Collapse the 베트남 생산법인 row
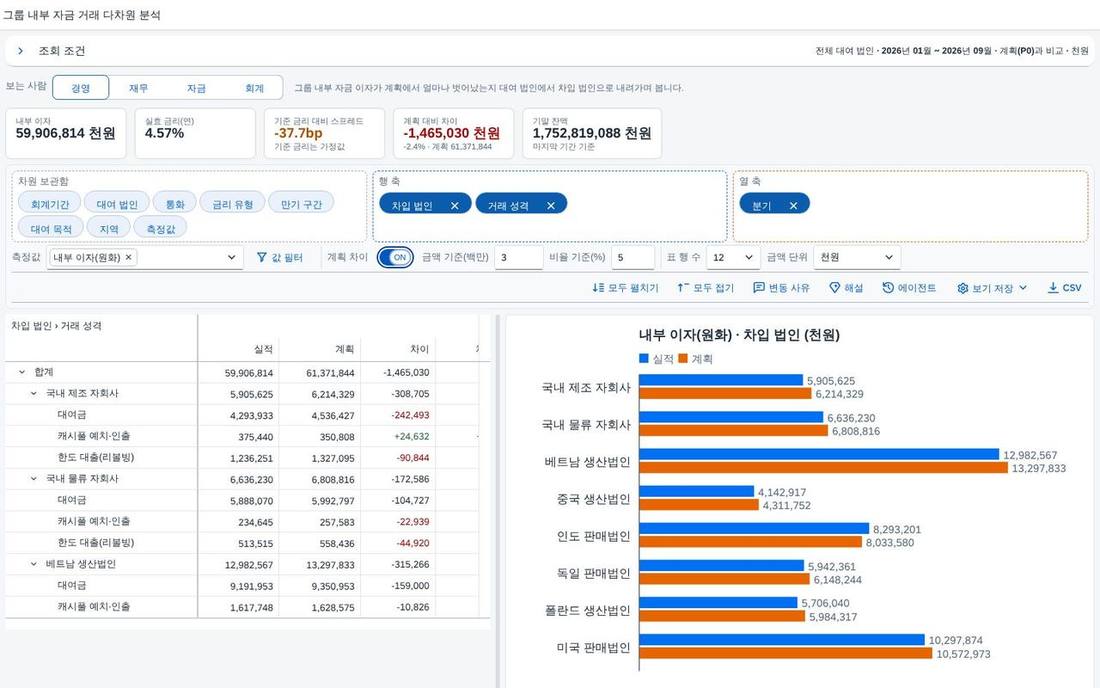The height and width of the screenshot is (688, 1100). click(33, 565)
